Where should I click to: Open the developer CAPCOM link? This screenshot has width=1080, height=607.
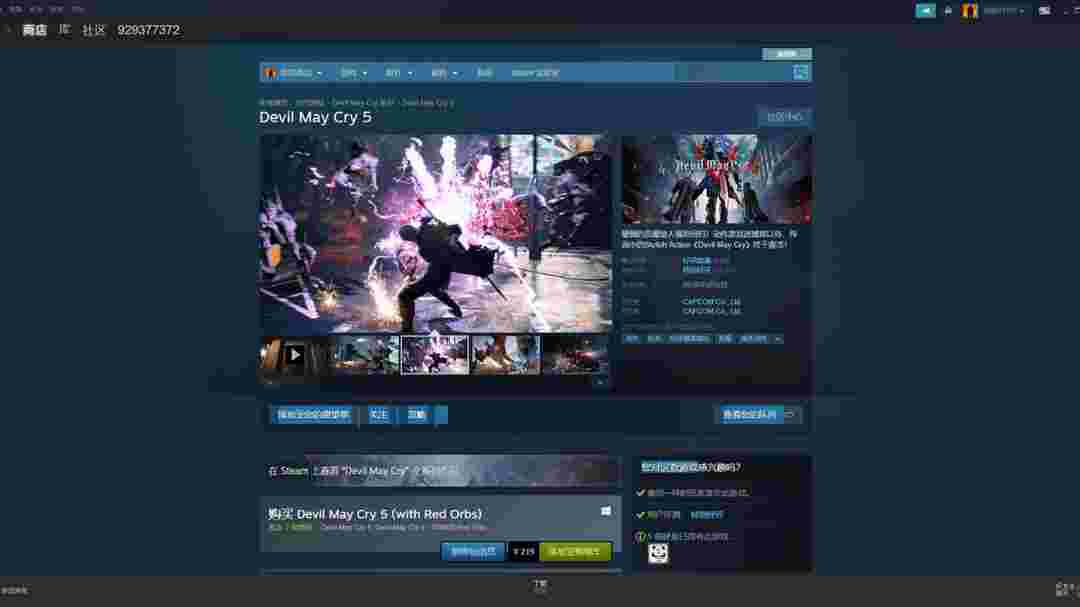pos(712,302)
